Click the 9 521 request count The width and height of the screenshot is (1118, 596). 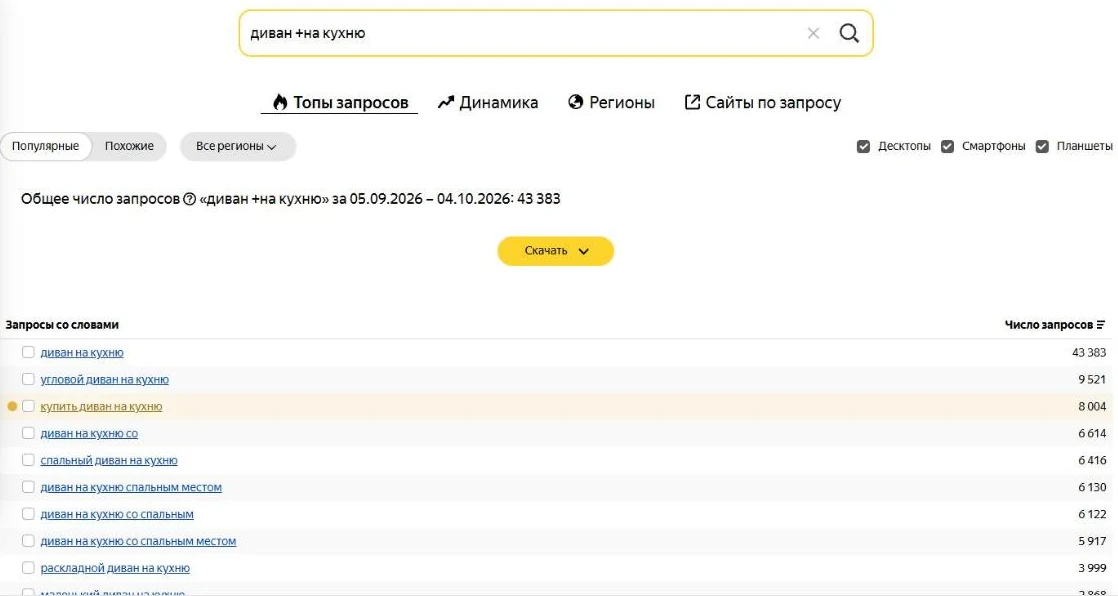coord(1092,380)
